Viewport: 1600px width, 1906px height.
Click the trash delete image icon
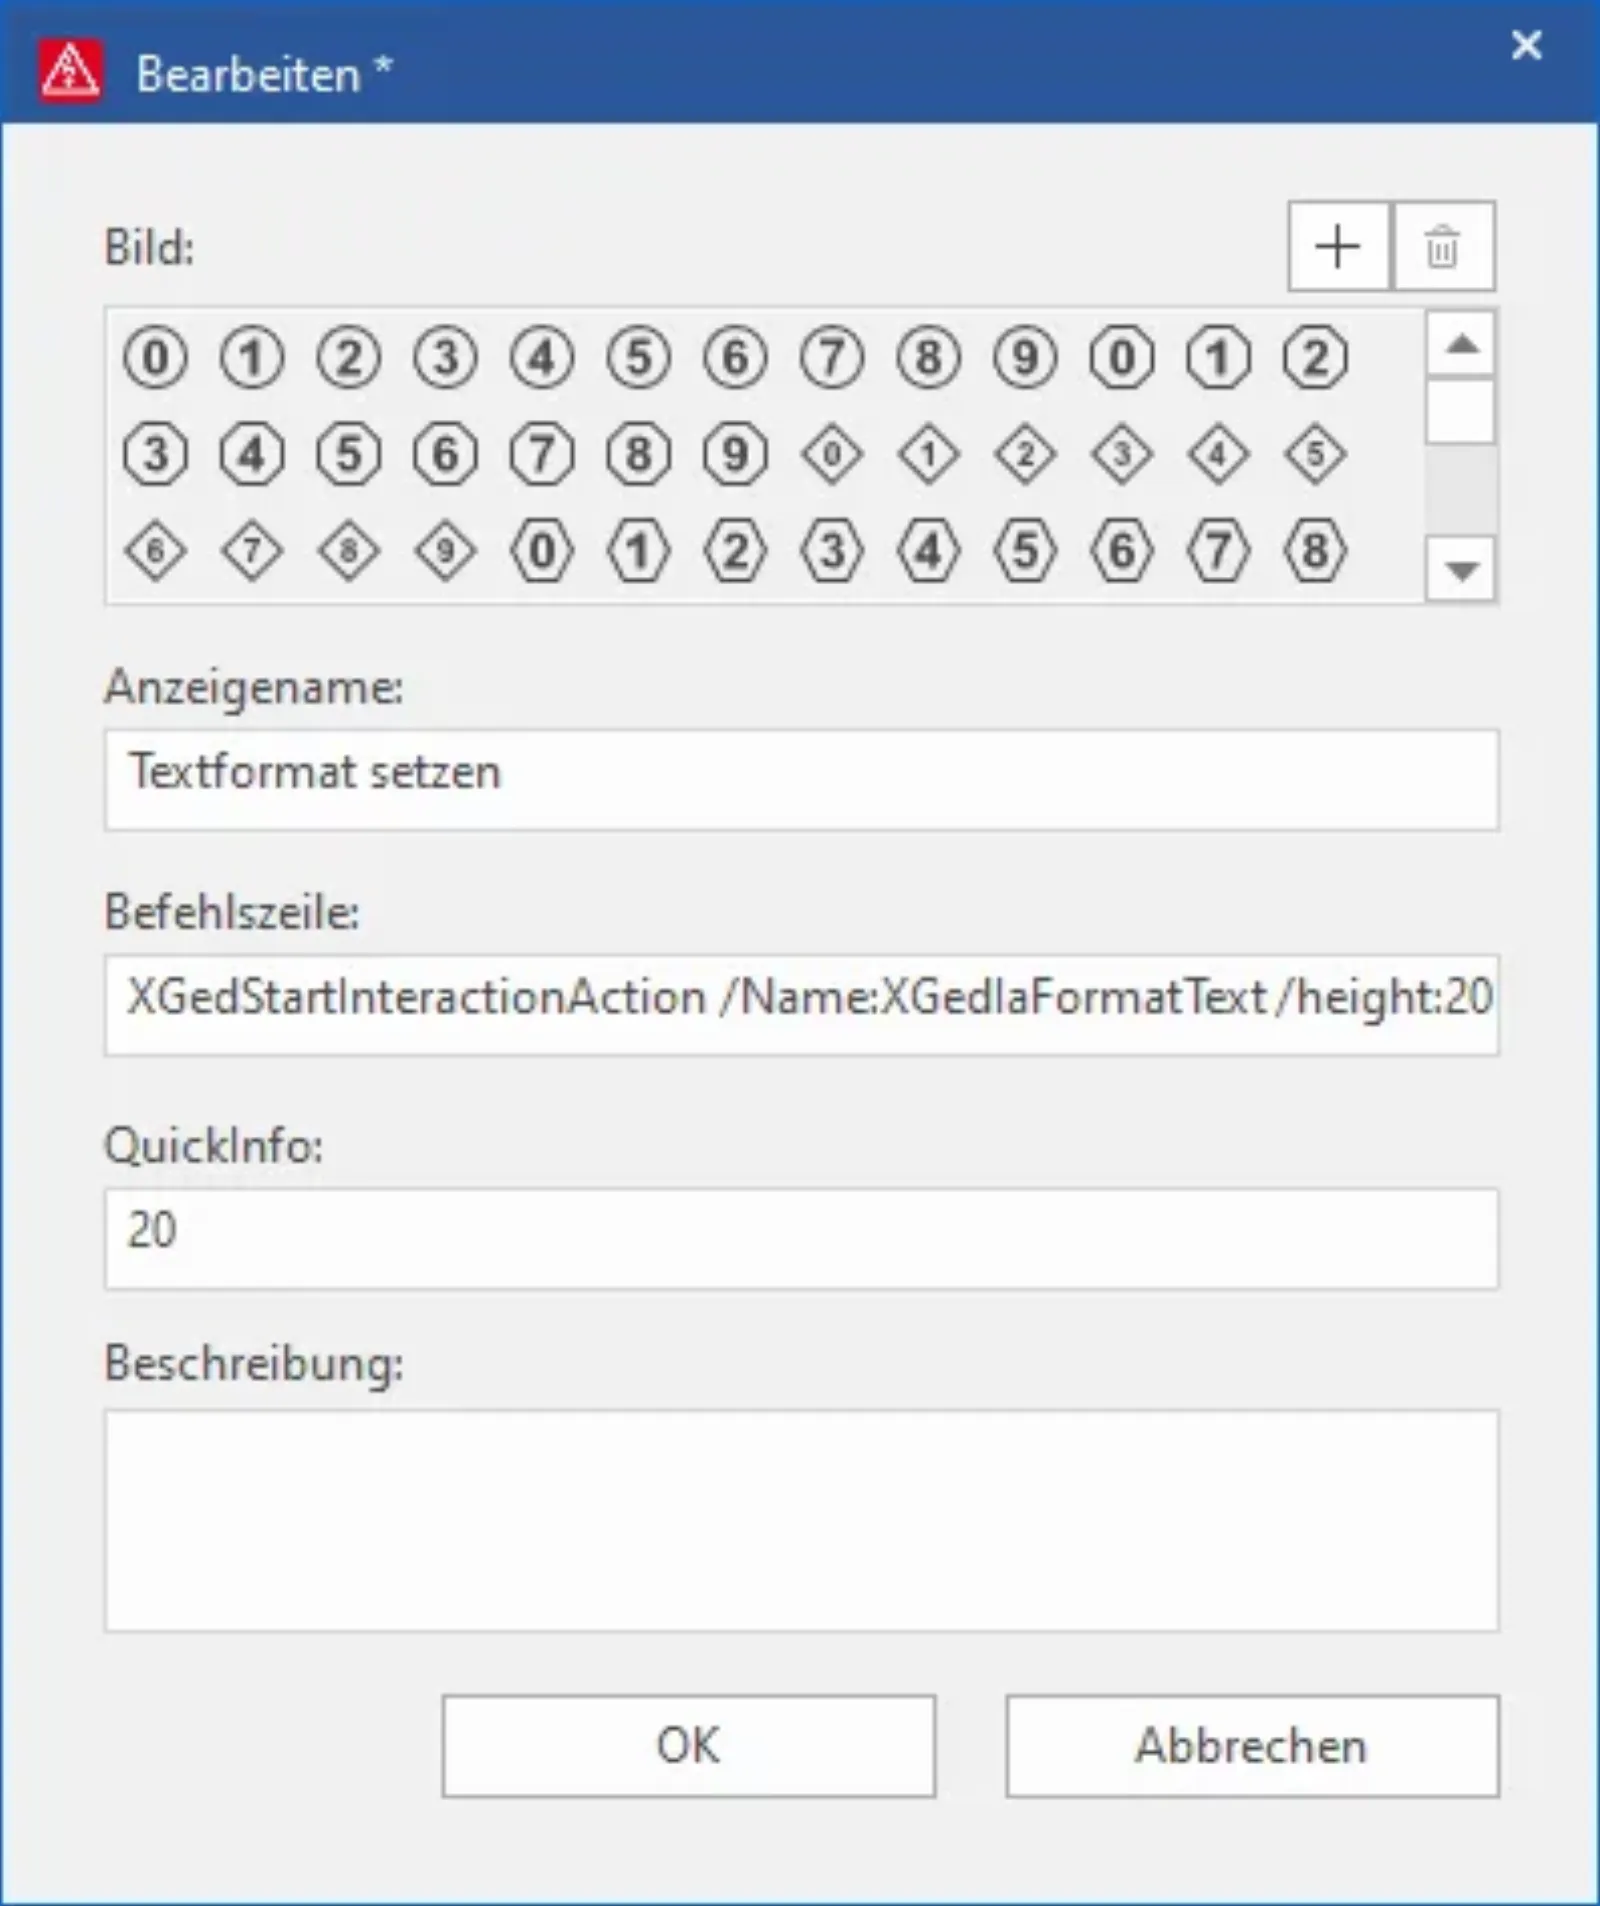click(1443, 246)
